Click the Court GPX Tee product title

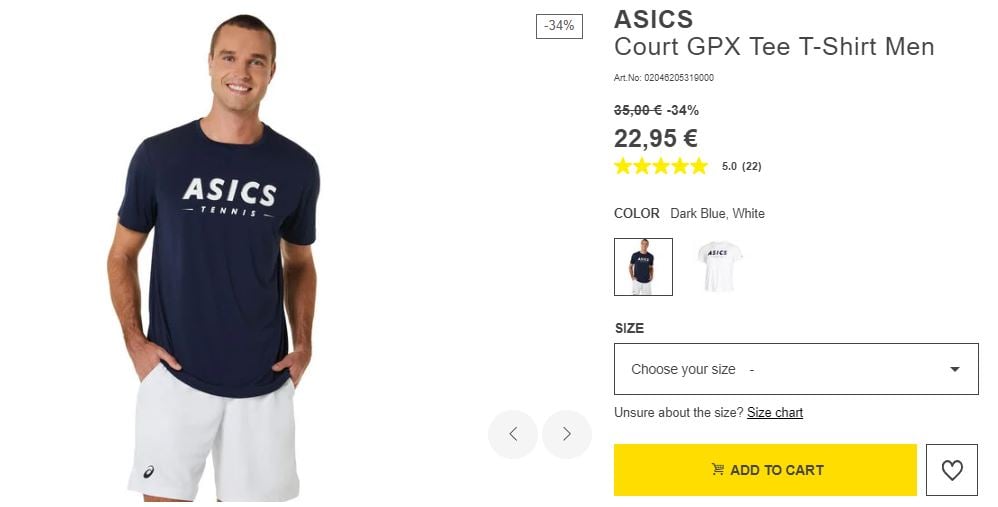click(x=774, y=46)
